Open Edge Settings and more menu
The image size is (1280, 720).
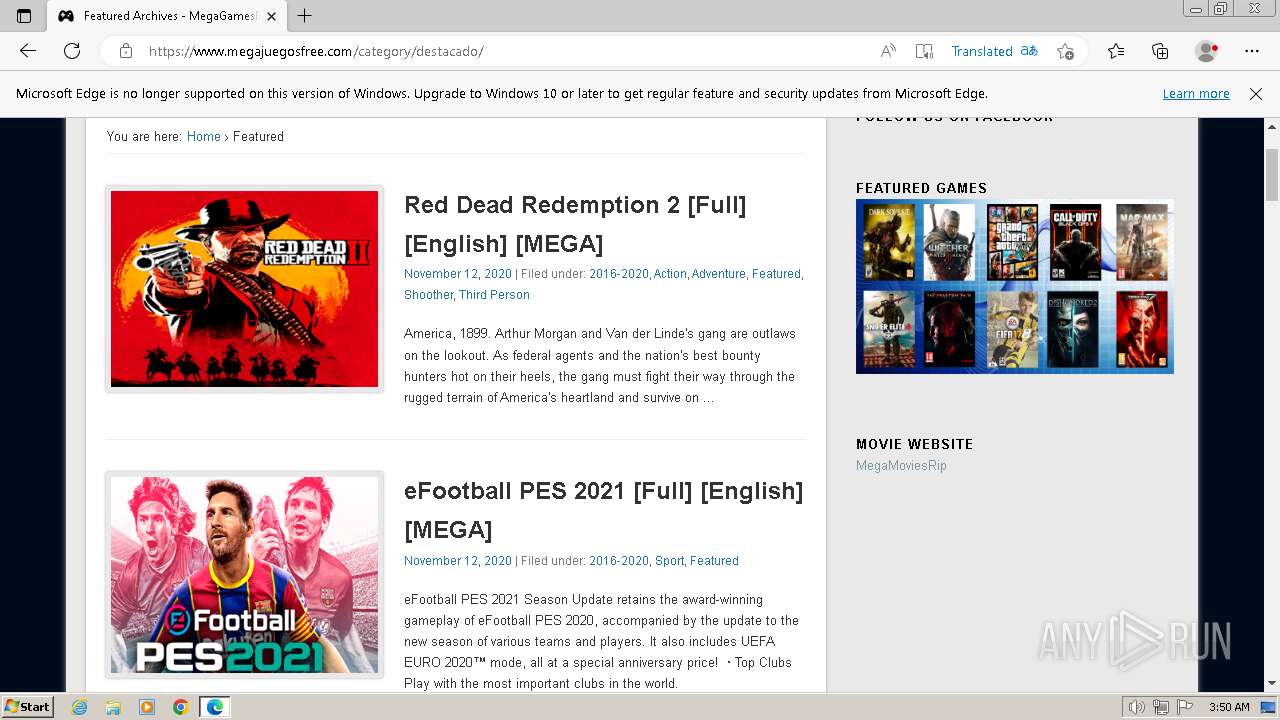[x=1252, y=51]
